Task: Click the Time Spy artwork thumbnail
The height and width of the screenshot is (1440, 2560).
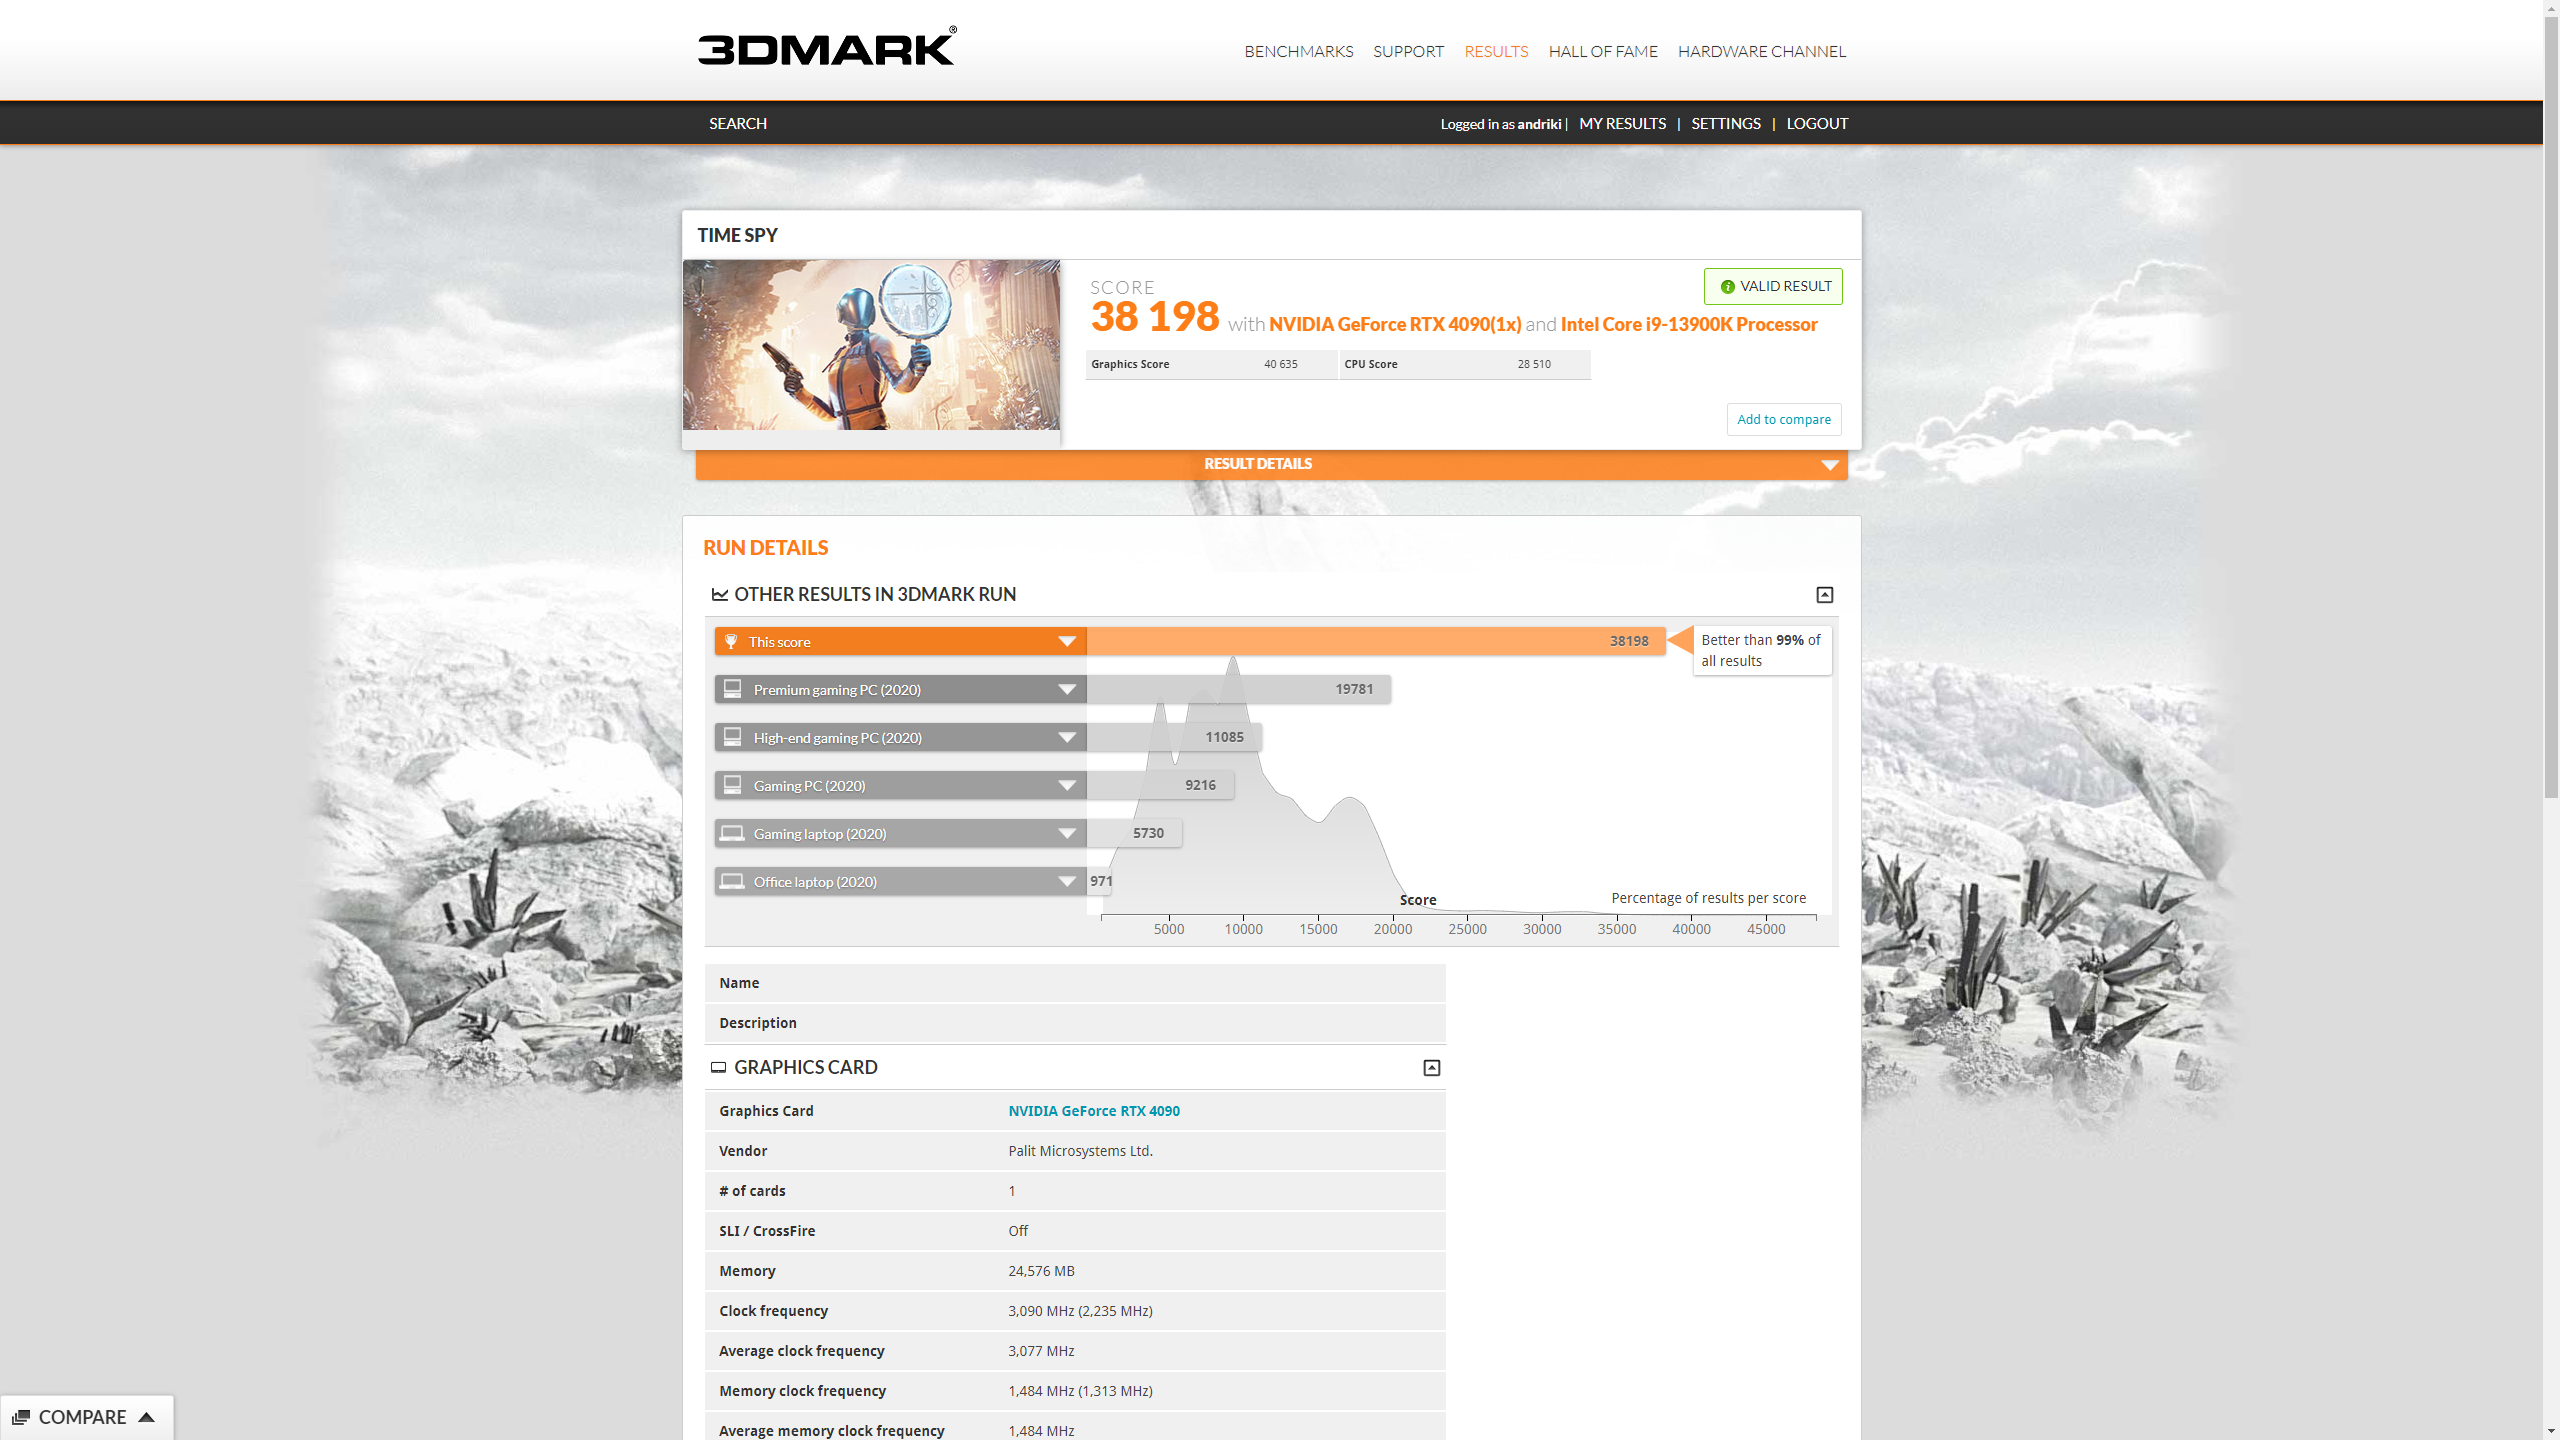Action: coord(871,344)
